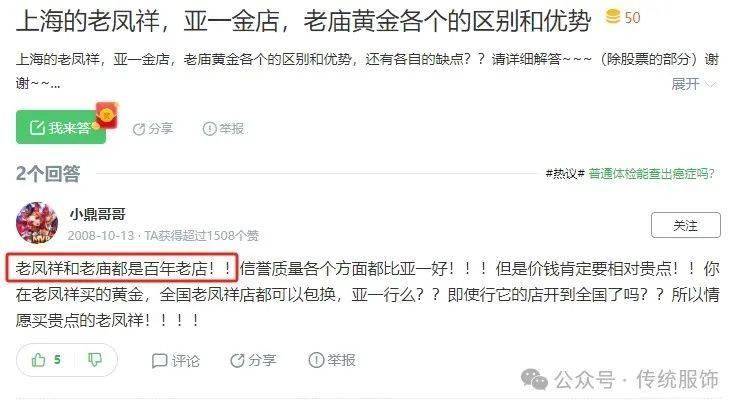
Task: Share the answer via bottom 分享 icon
Action: point(253,360)
